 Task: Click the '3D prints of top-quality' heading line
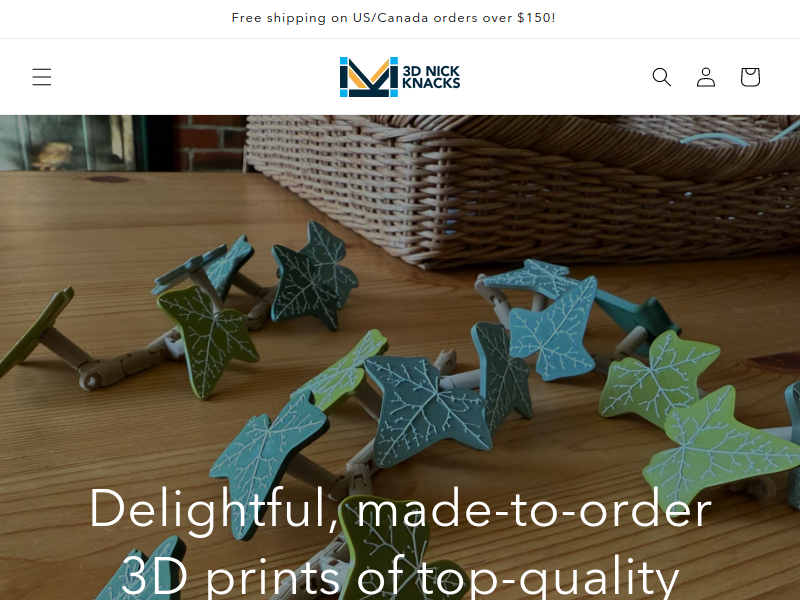pos(400,577)
